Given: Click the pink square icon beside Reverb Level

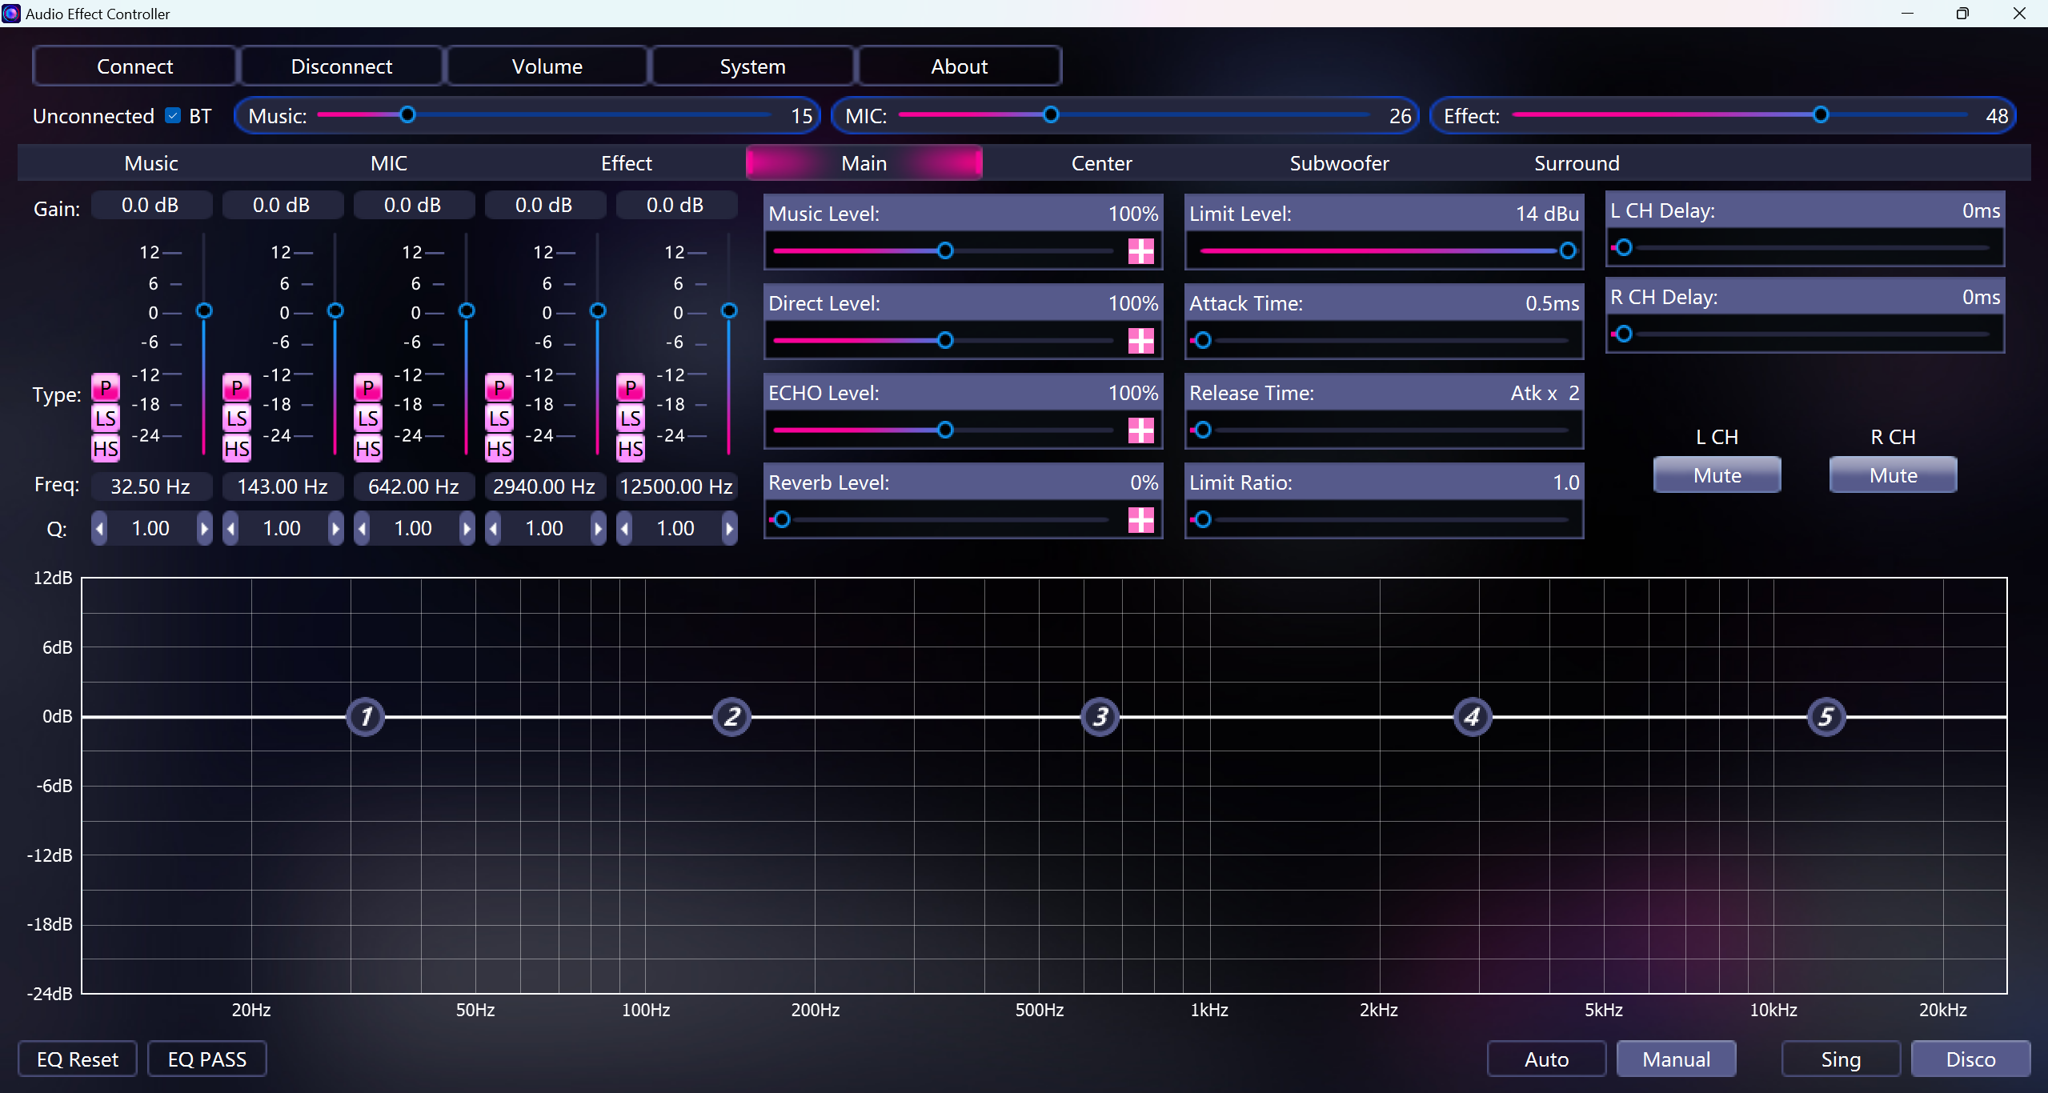Looking at the screenshot, I should tap(1141, 520).
